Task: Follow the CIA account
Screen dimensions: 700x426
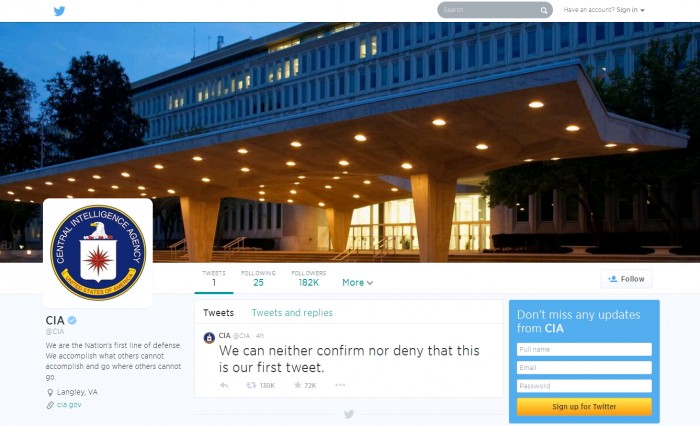Action: click(626, 279)
